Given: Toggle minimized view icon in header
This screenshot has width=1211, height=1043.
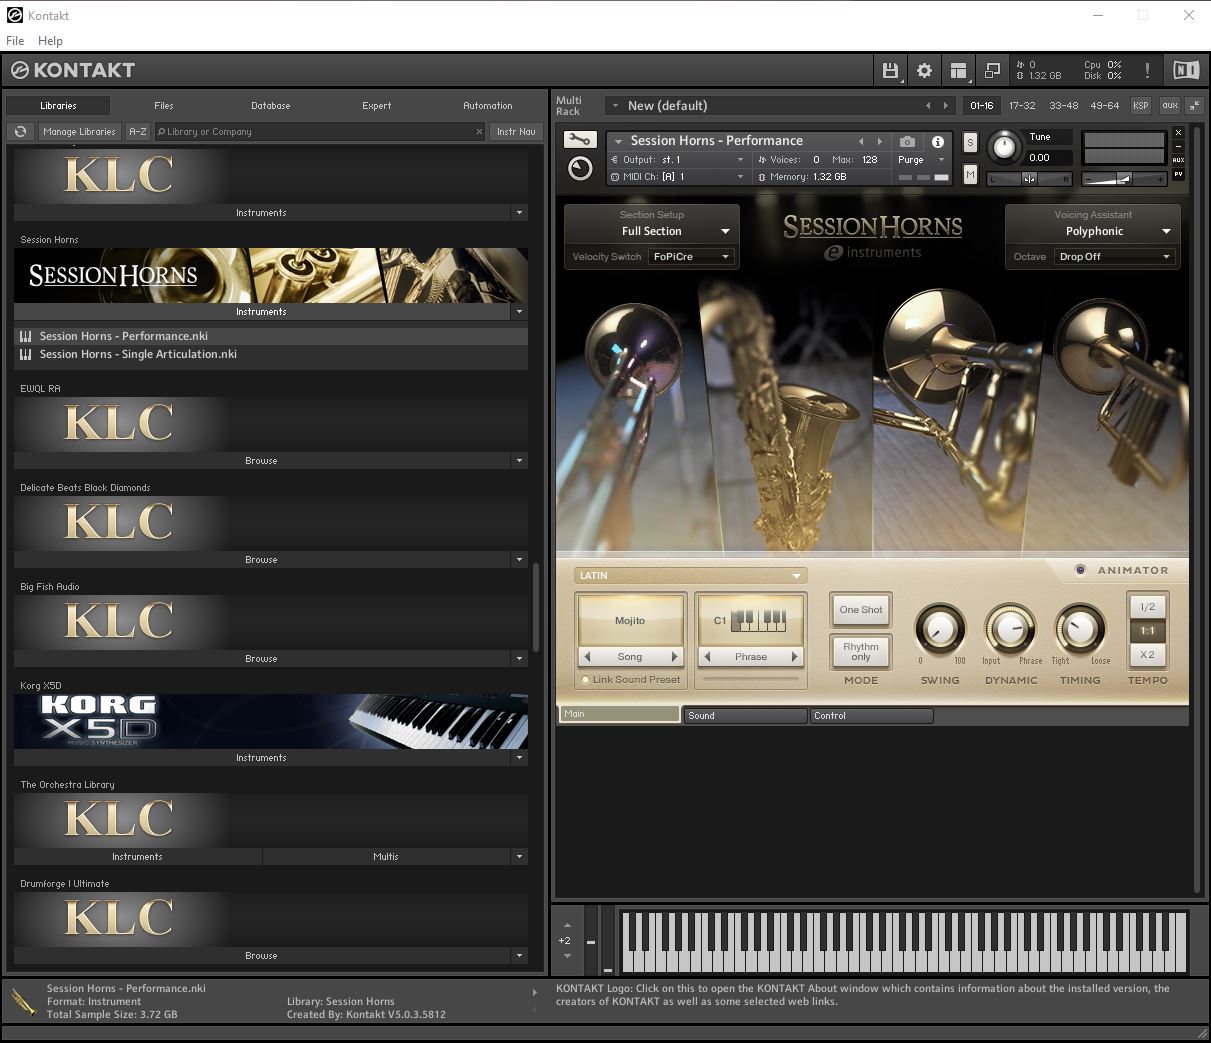Looking at the screenshot, I should click(x=992, y=70).
